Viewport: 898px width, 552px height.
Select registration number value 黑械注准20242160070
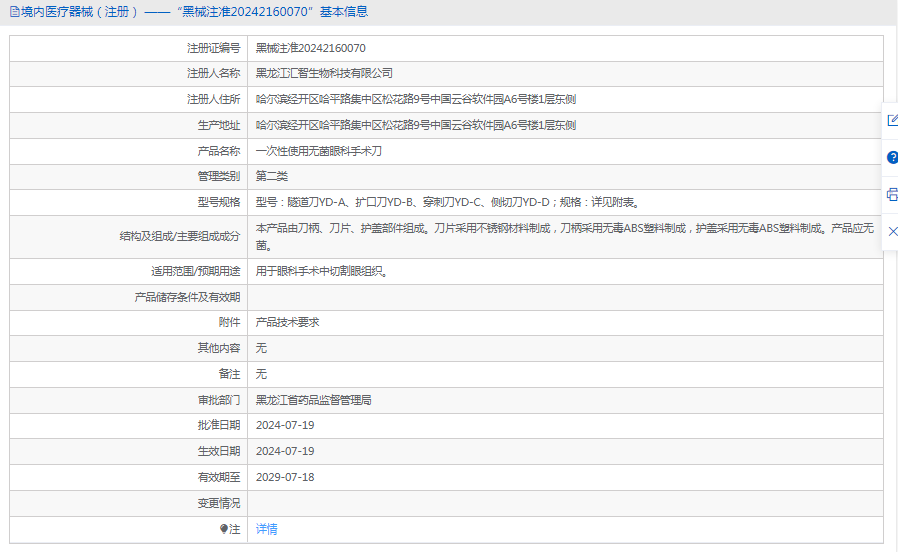tap(310, 48)
